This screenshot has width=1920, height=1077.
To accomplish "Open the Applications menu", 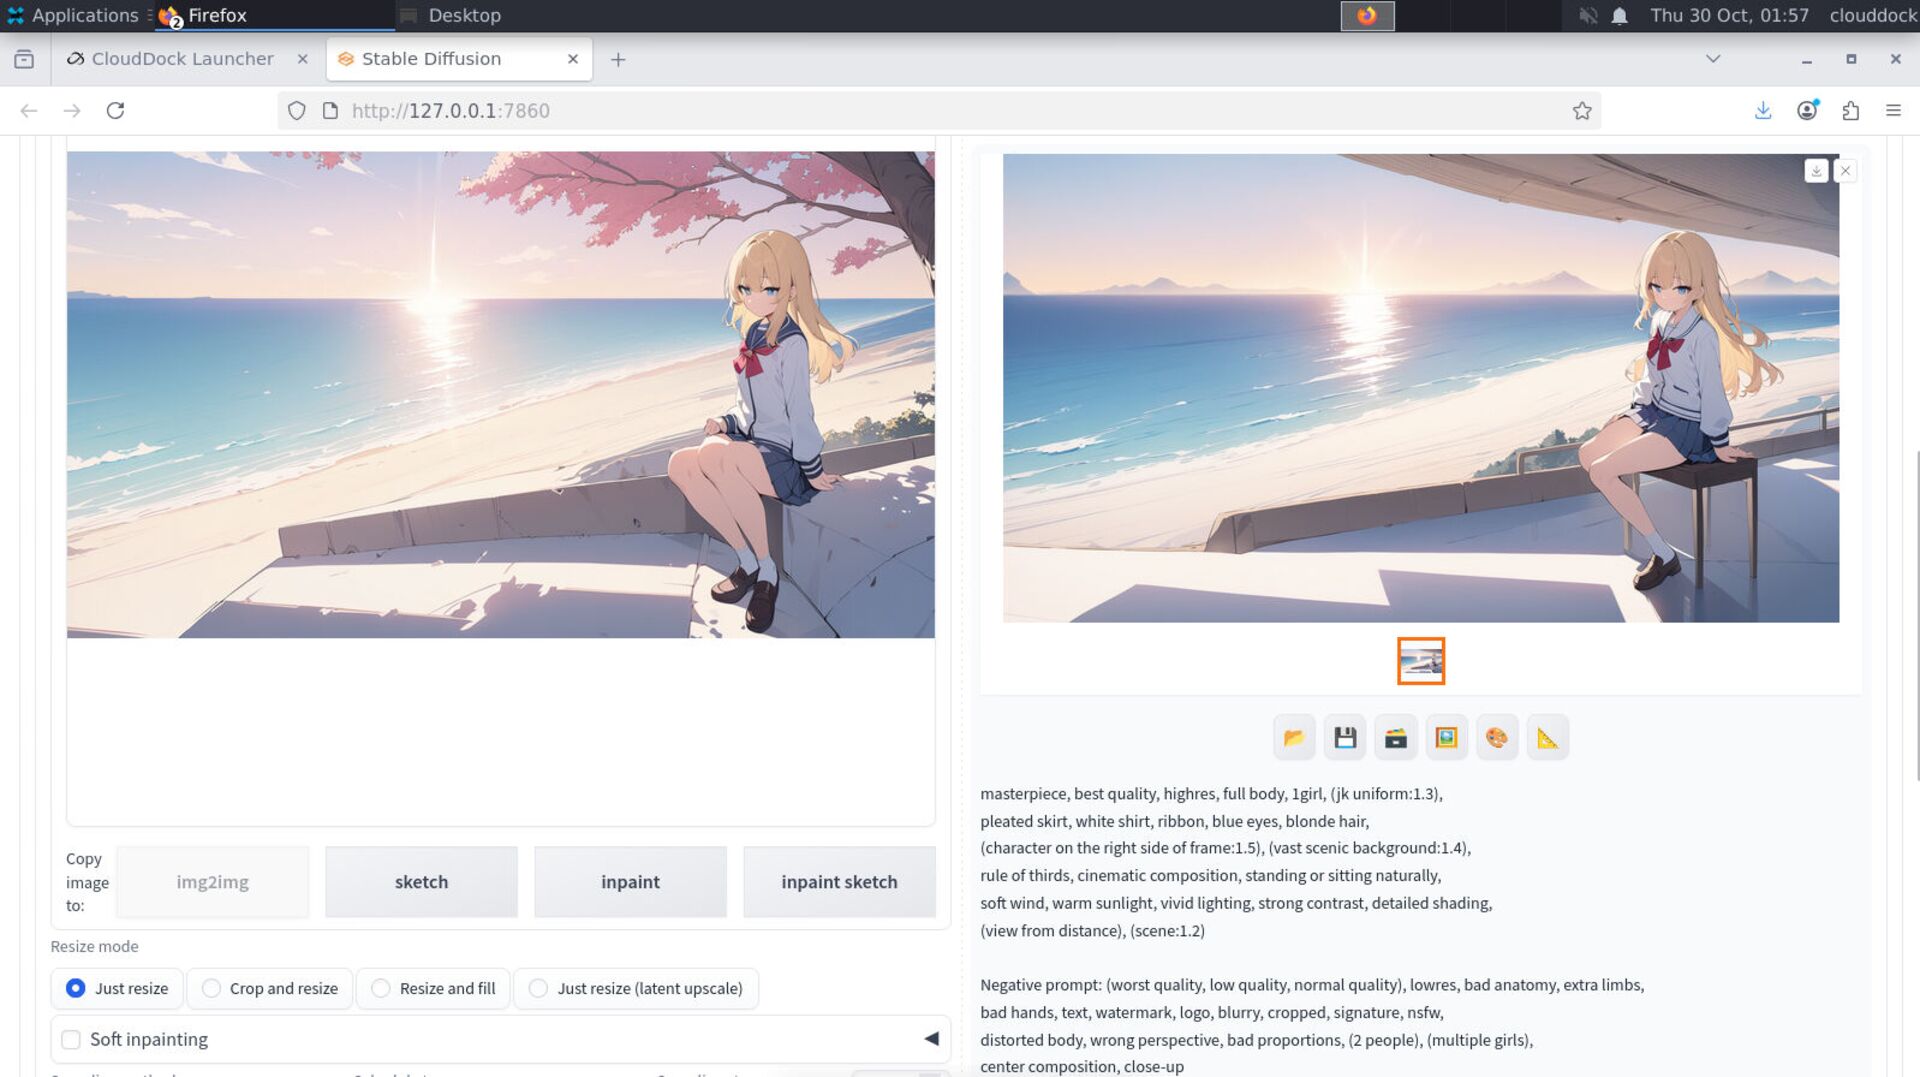I will pos(72,15).
